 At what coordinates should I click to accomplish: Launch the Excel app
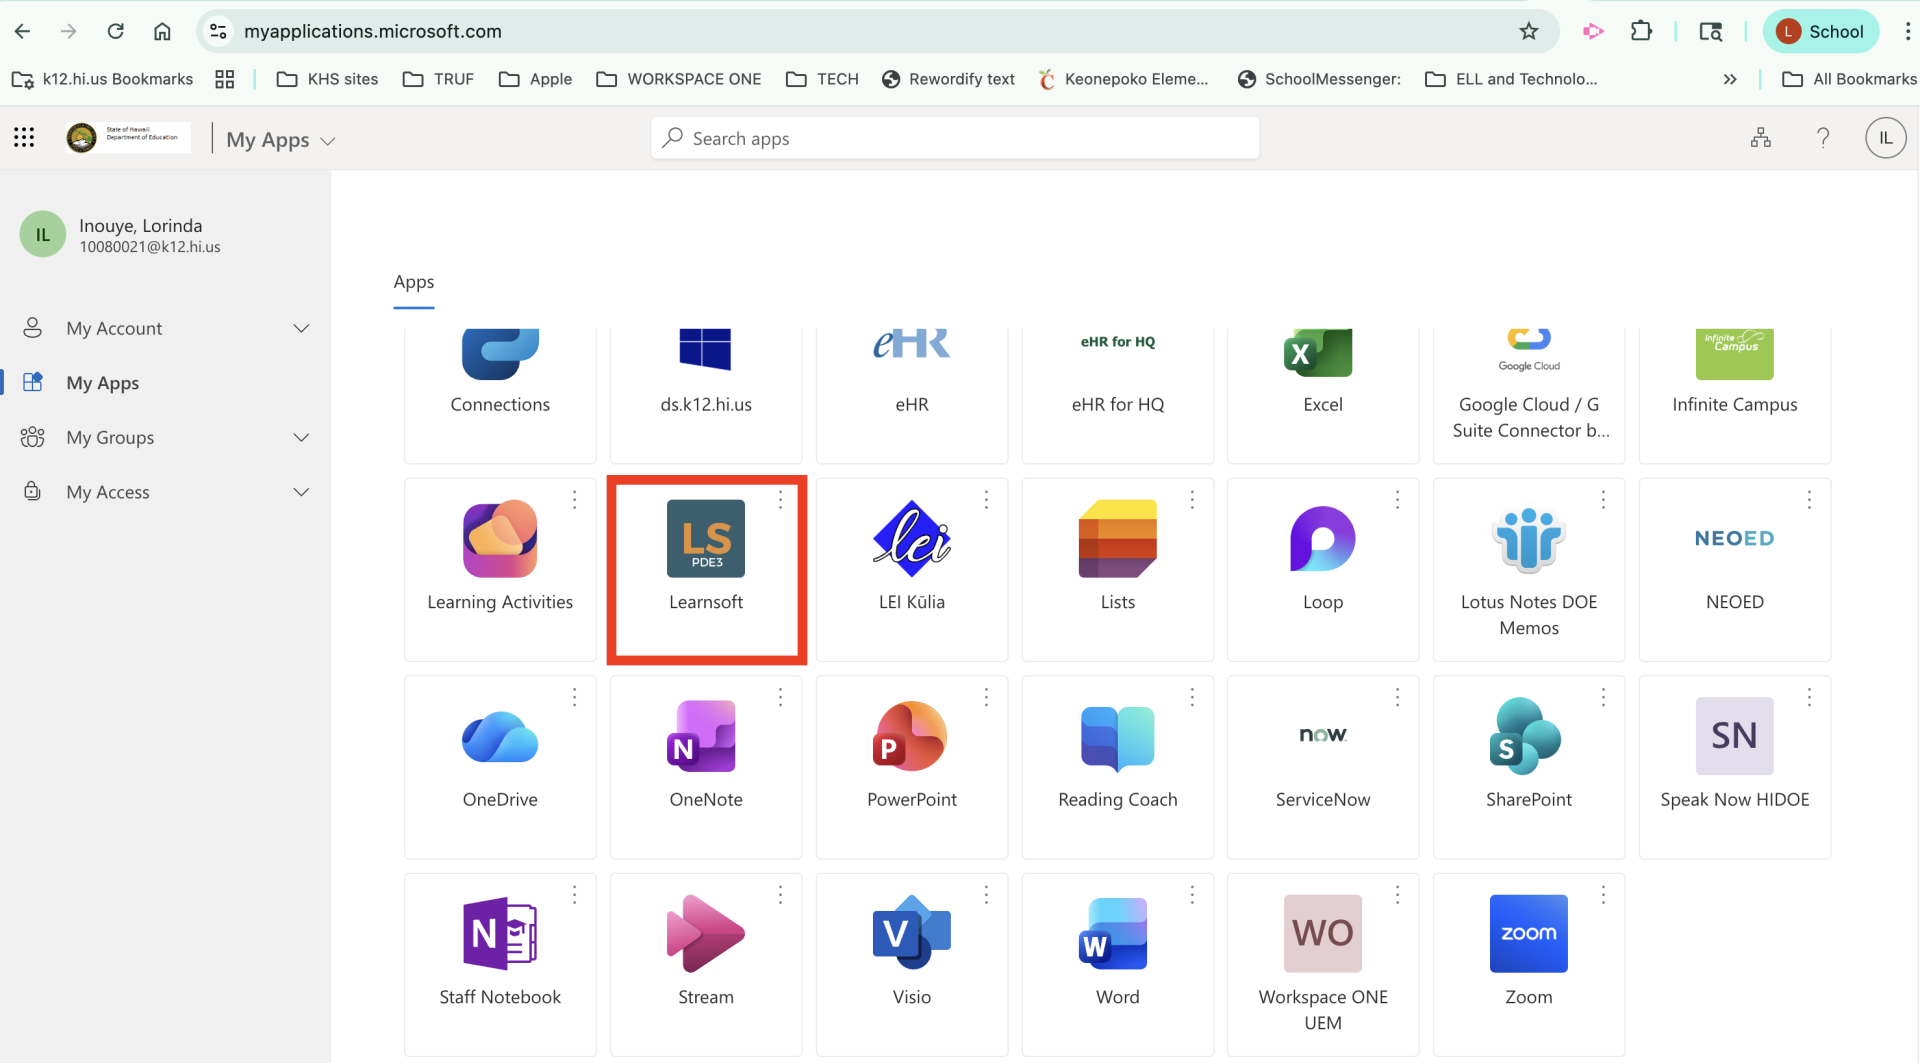click(x=1323, y=395)
